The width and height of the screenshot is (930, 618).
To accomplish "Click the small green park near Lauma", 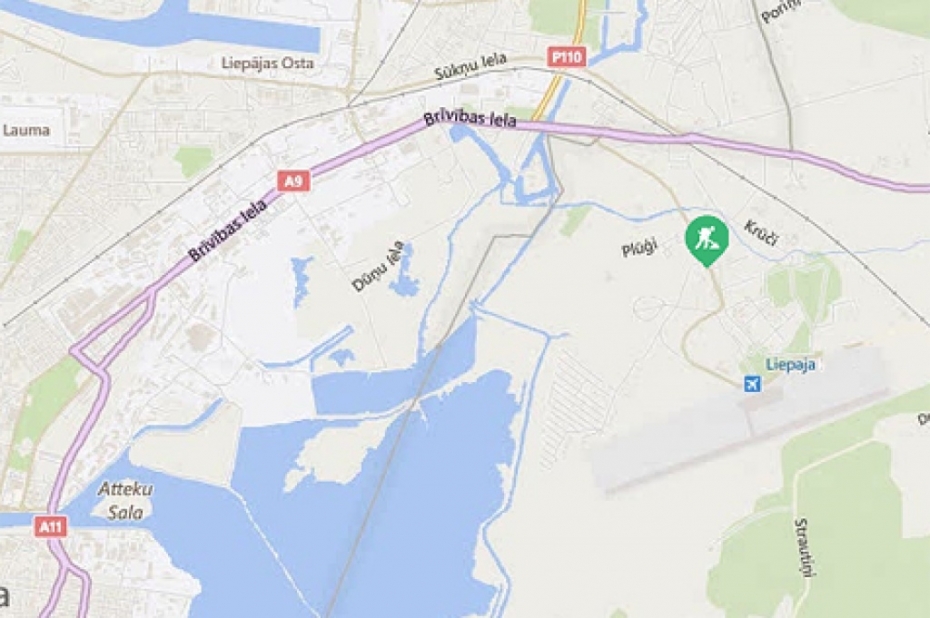I will tap(193, 161).
